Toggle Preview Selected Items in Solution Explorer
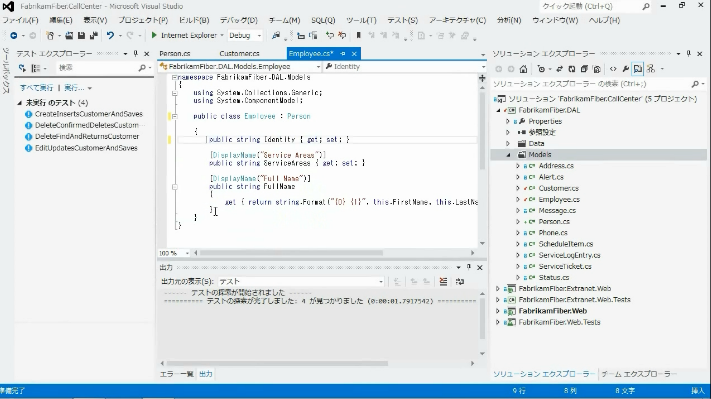The width and height of the screenshot is (711, 399). [638, 69]
